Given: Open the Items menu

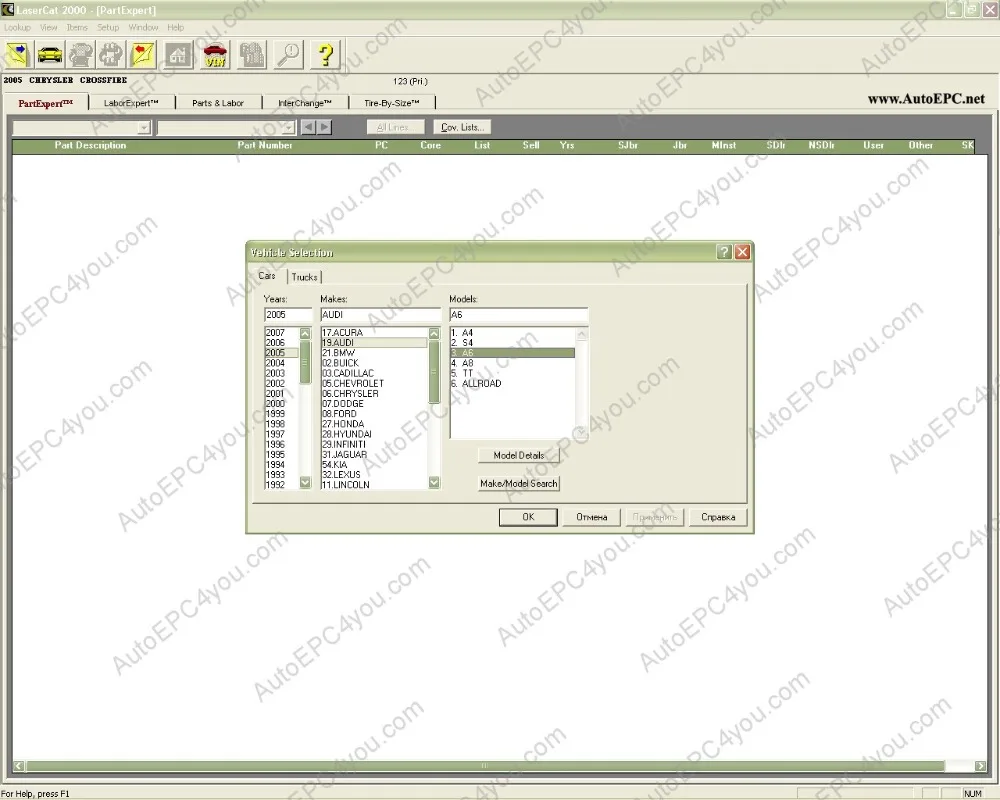Looking at the screenshot, I should click(x=77, y=27).
